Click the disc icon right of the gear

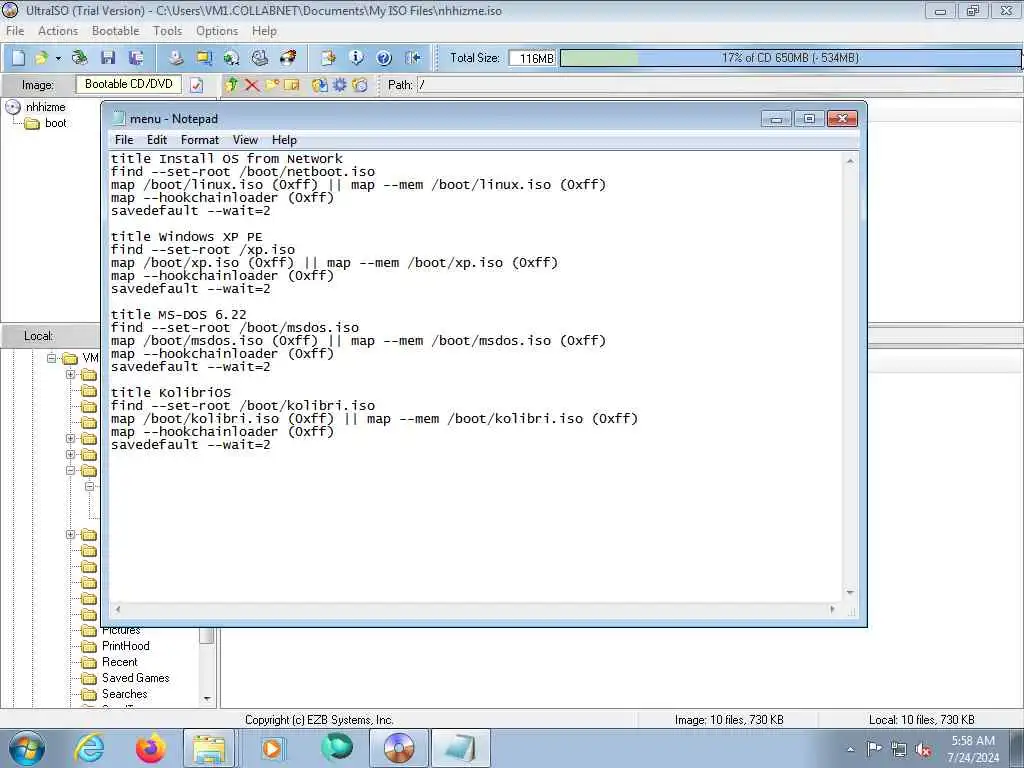tap(360, 85)
